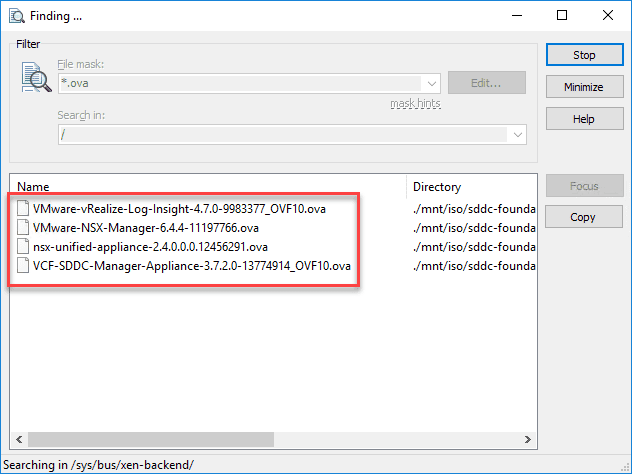632x474 pixels.
Task: Click the directory path of the VCF-SDDC-Manager row
Action: pos(474,266)
